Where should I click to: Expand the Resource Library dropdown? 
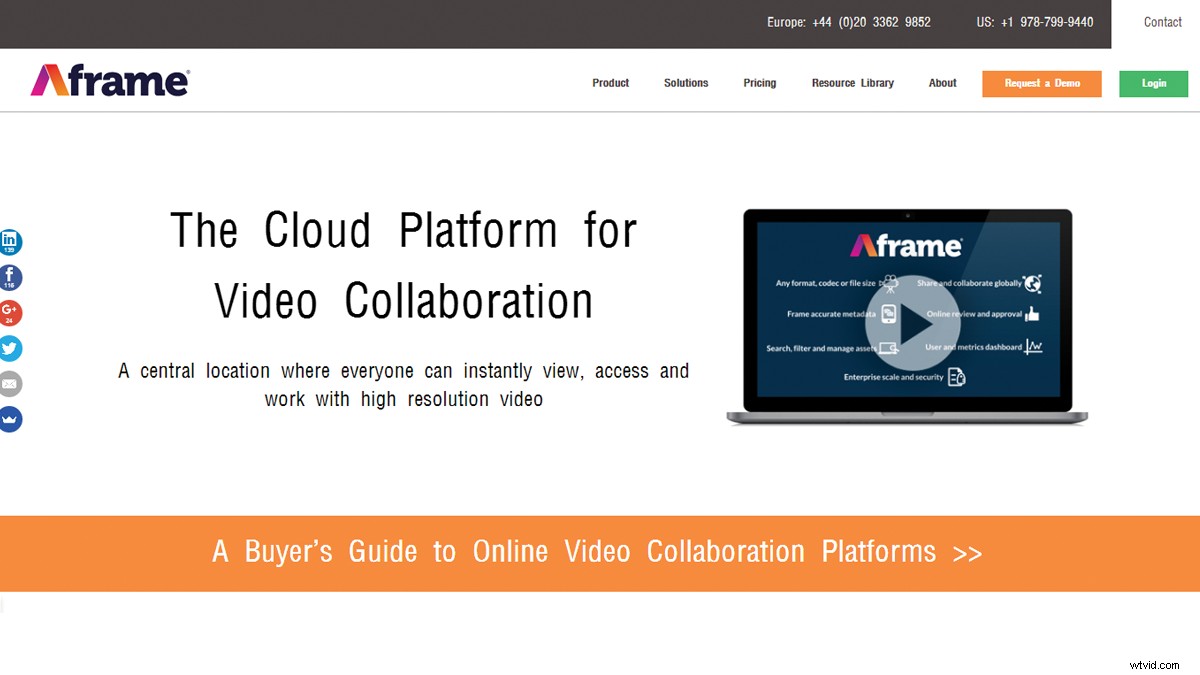(x=852, y=84)
